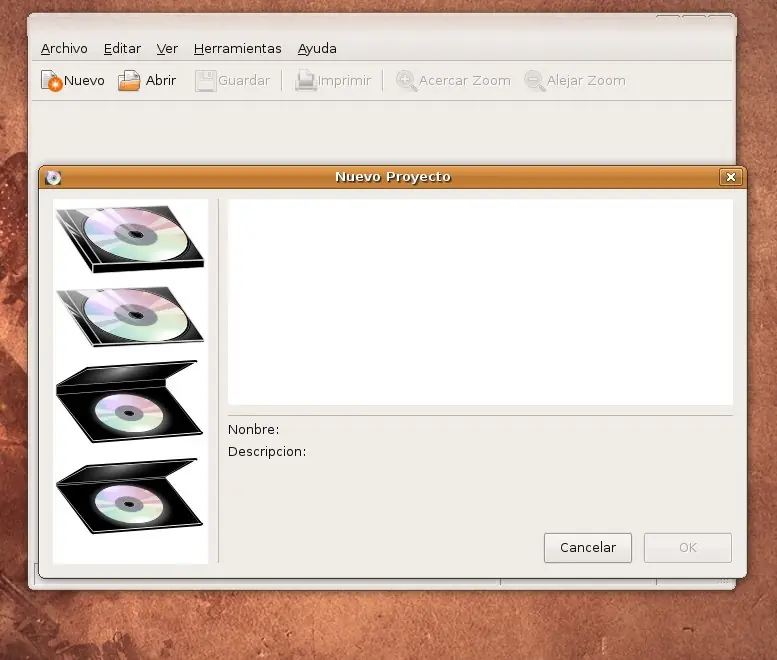The height and width of the screenshot is (660, 777).
Task: Click the Nuevo toolbar icon
Action: click(51, 80)
